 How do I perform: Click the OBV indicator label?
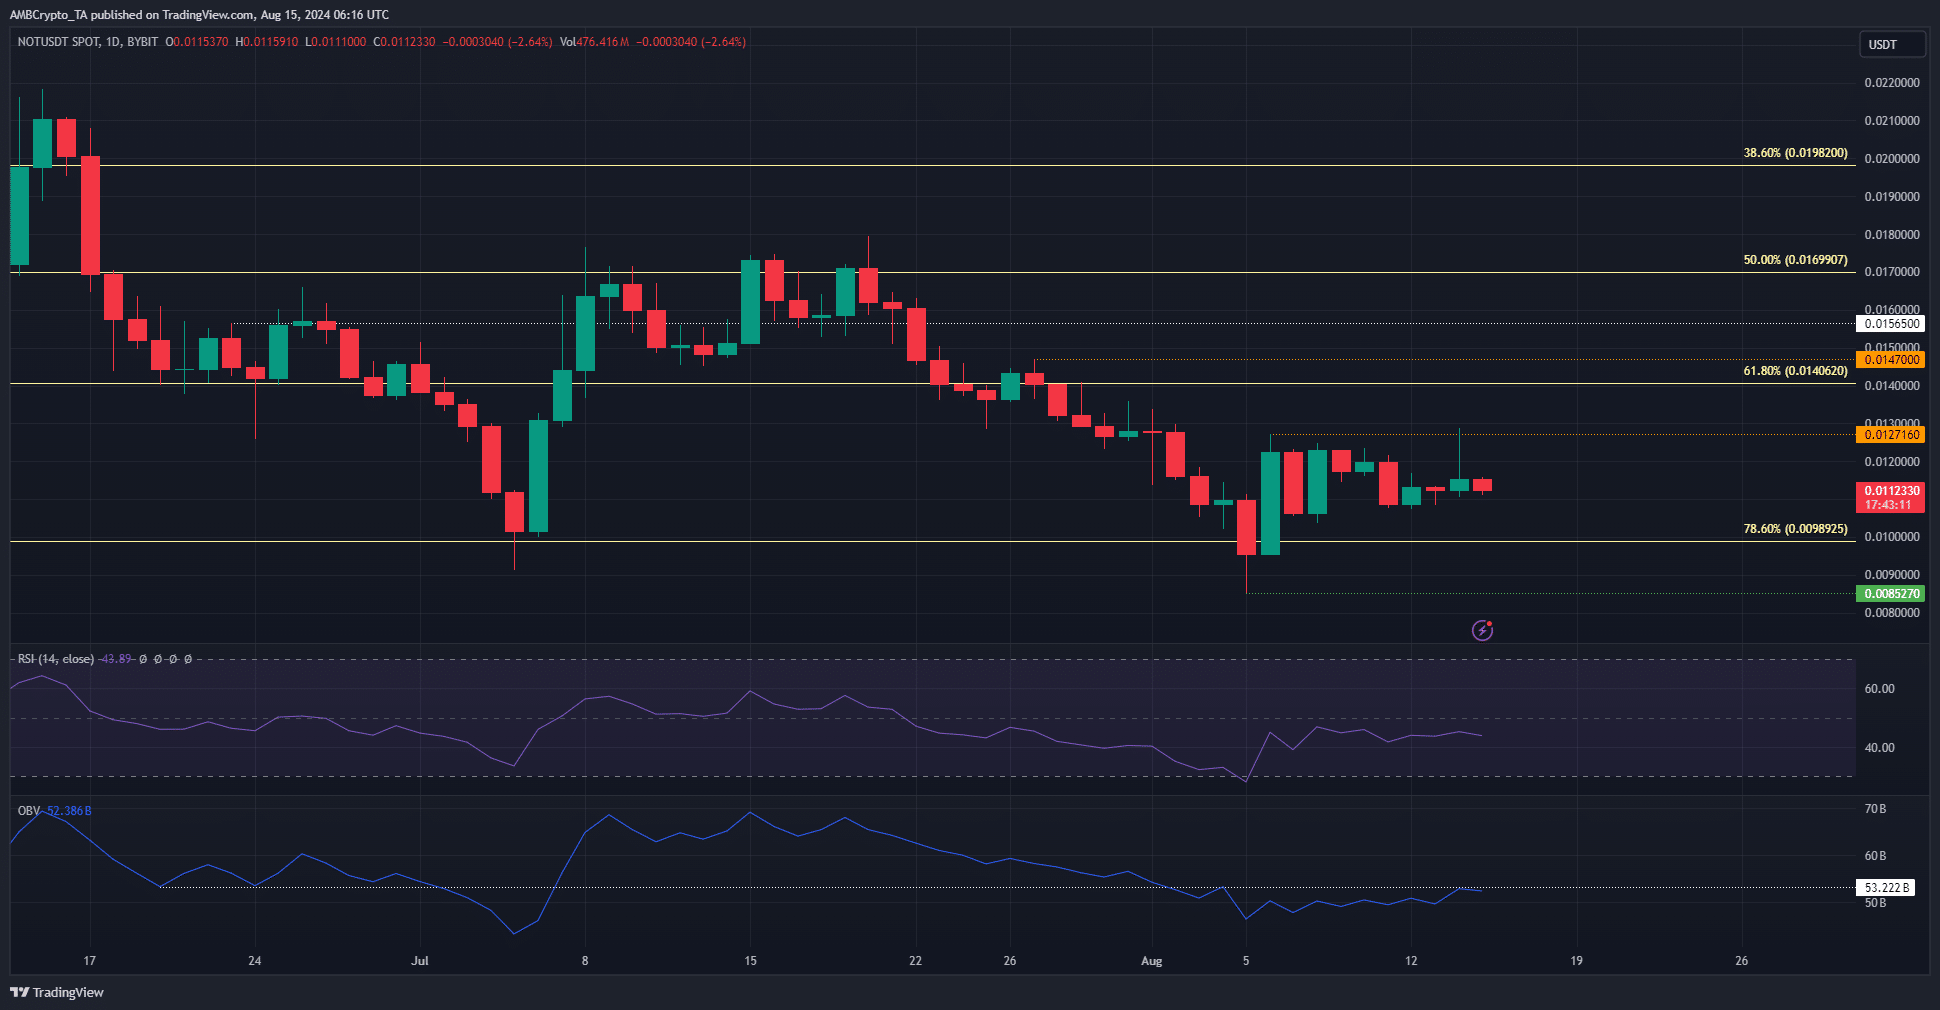pyautogui.click(x=29, y=811)
